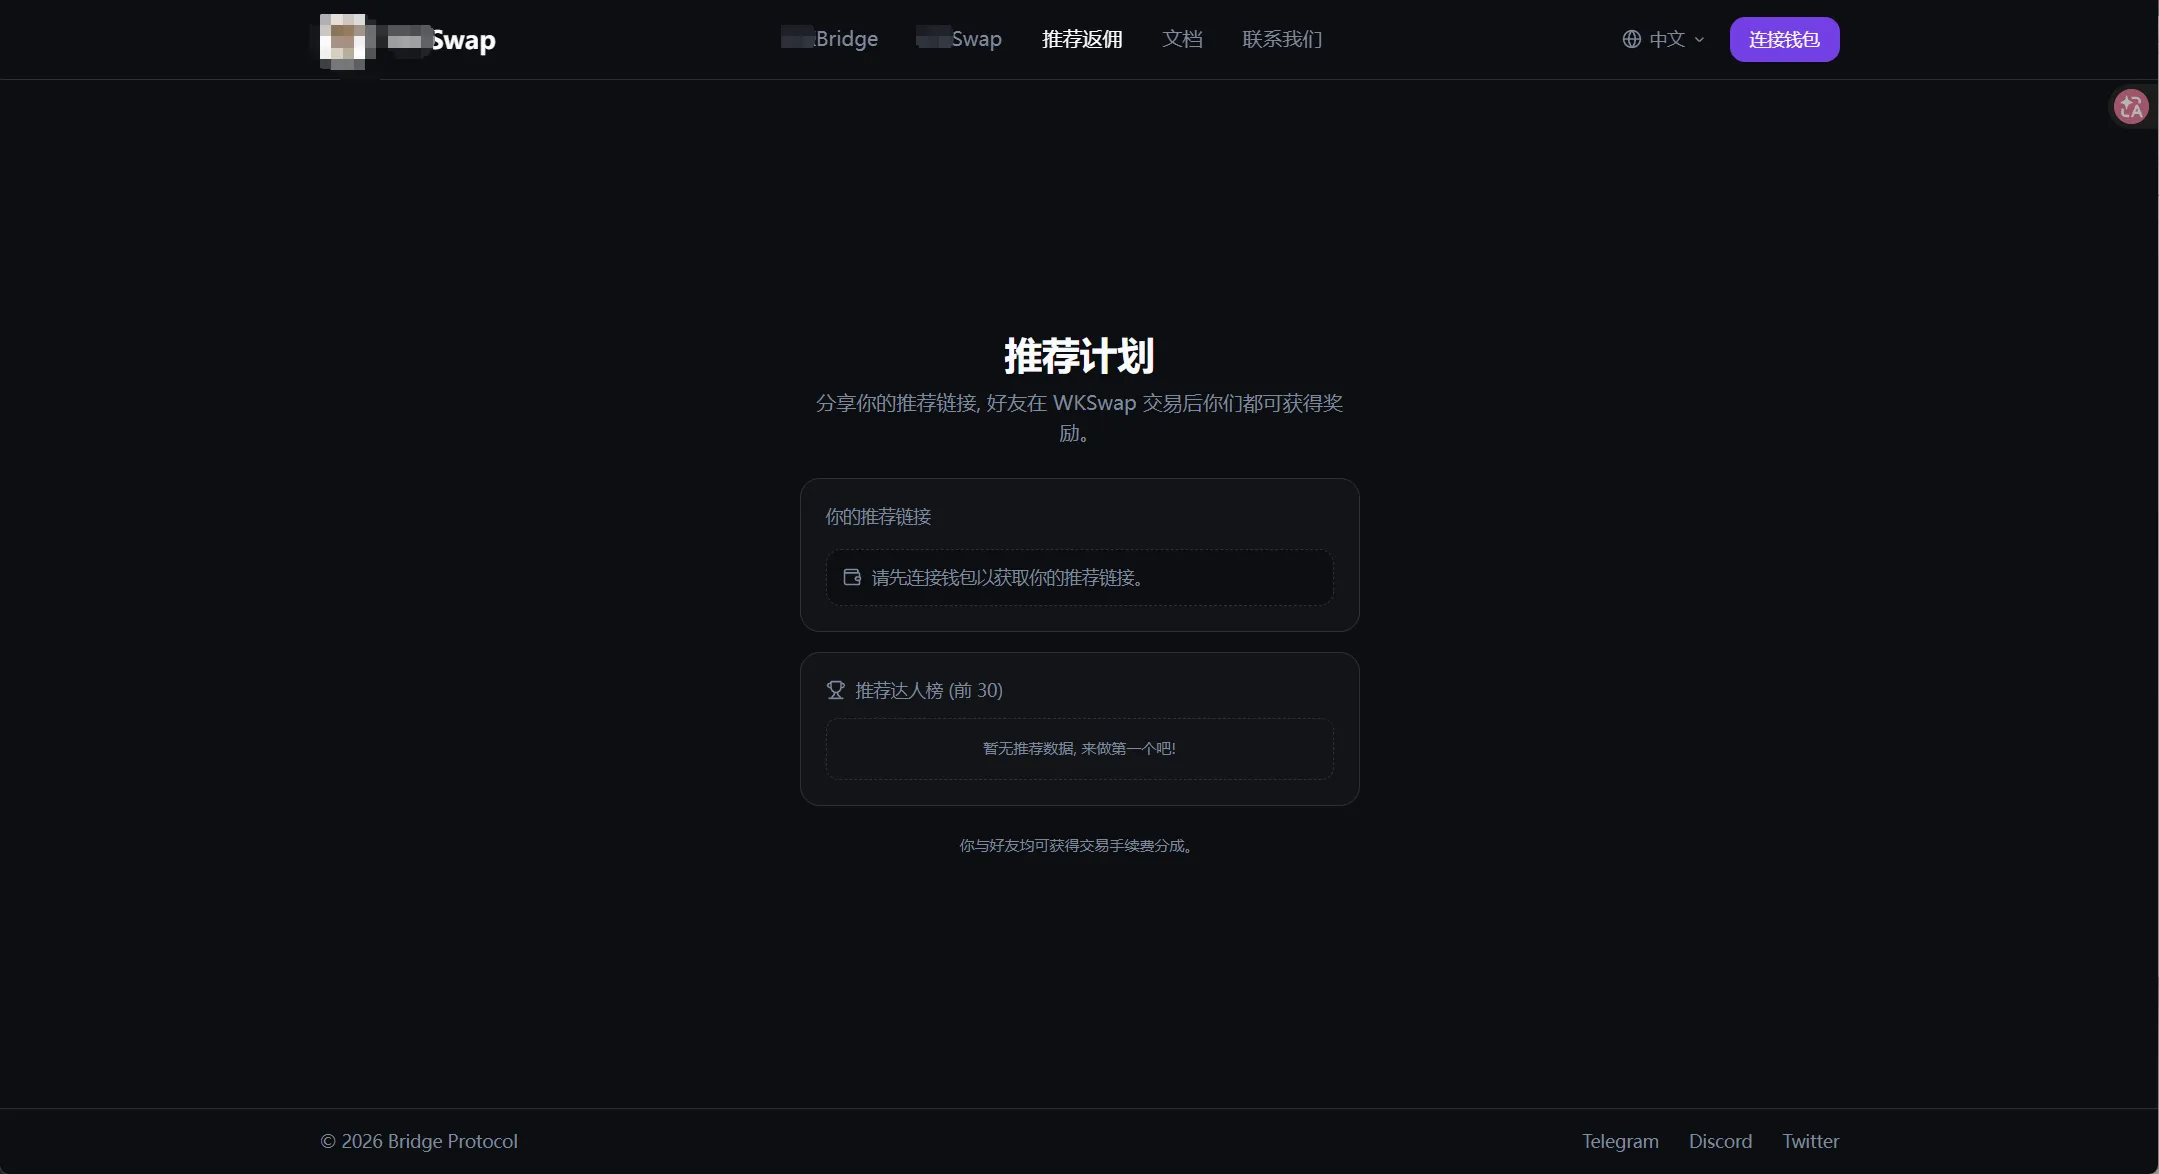Open the Bridge navigation item
Screen dimensions: 2159x1174
829,39
